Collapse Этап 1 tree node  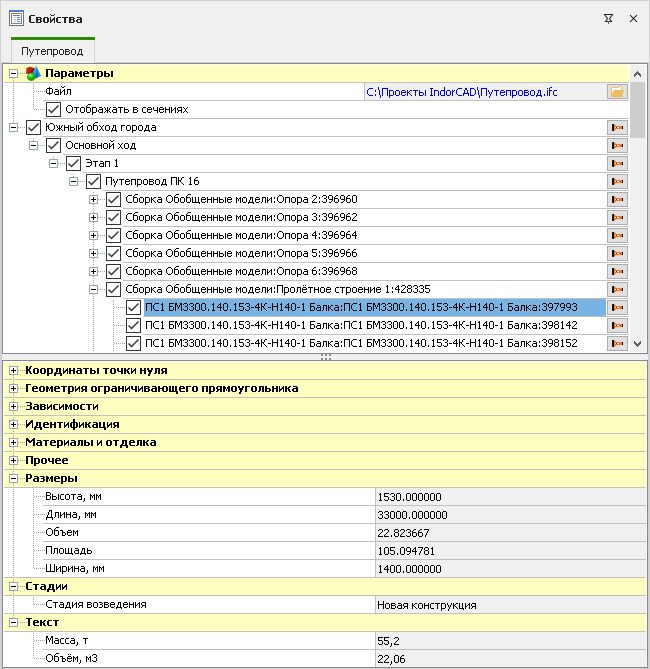tap(53, 163)
